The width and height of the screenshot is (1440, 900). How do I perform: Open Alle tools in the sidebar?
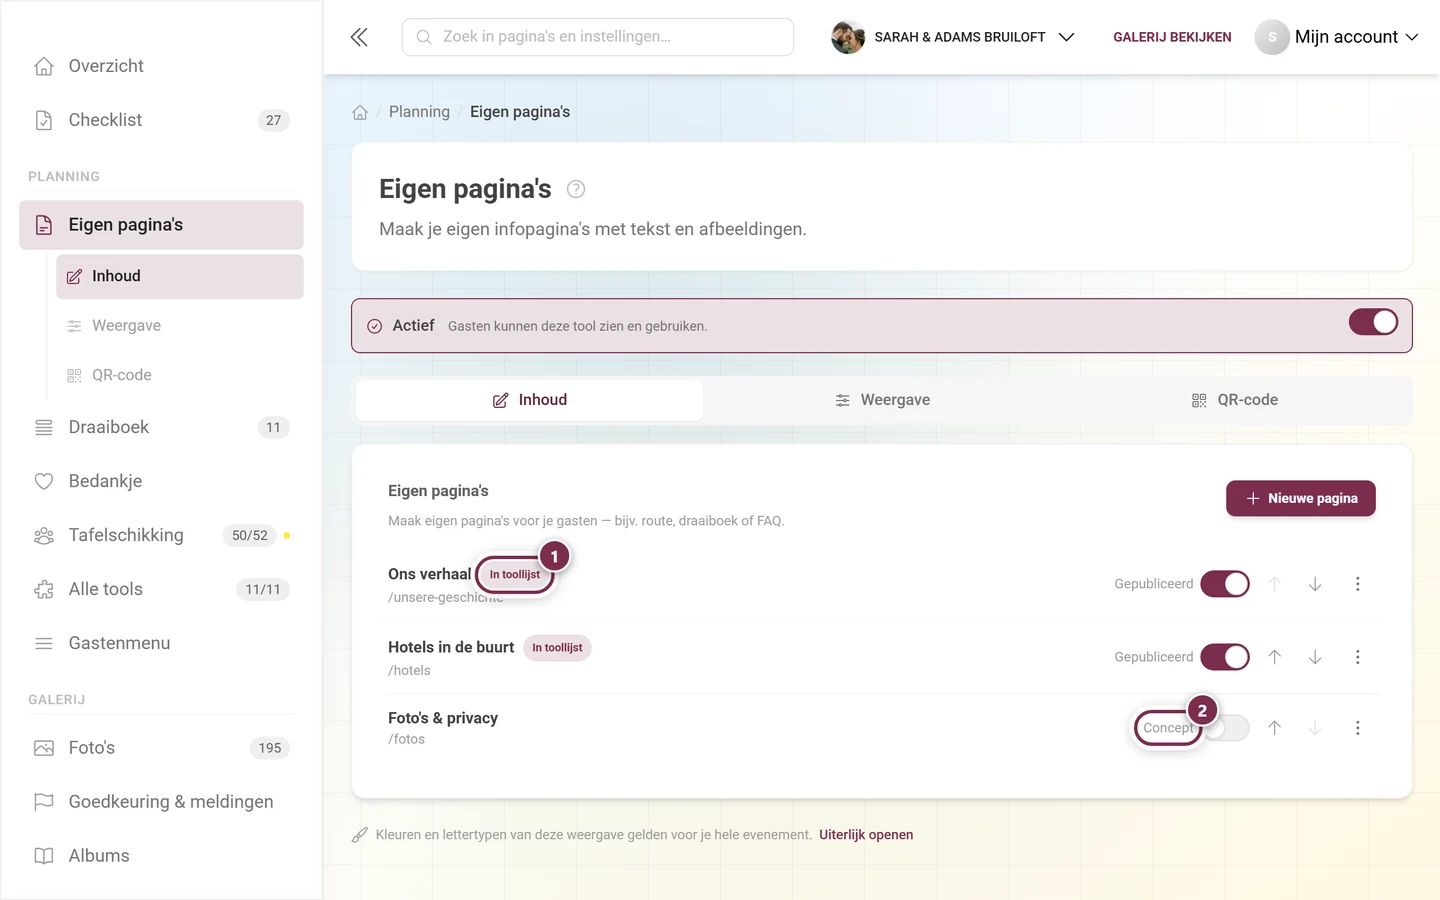(161, 589)
